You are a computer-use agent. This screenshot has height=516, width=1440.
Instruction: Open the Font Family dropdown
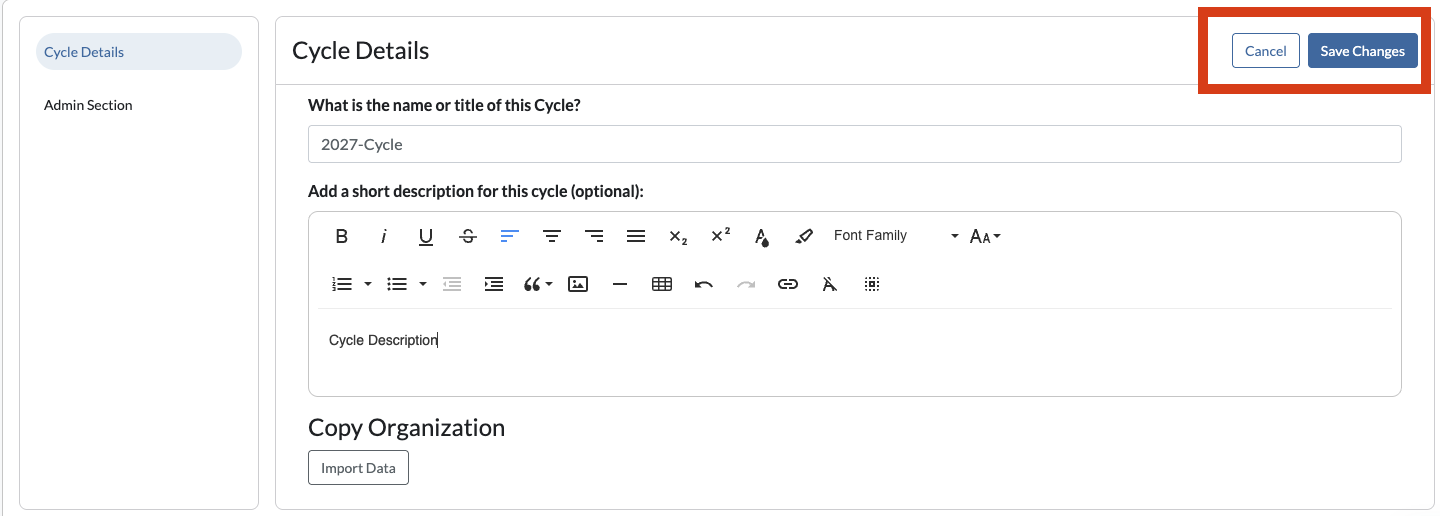896,236
